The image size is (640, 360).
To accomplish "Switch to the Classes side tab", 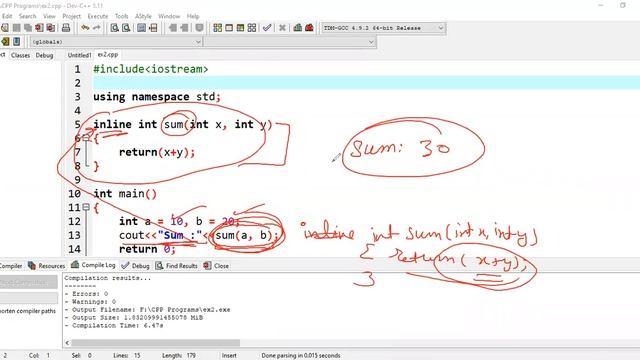I will pyautogui.click(x=20, y=55).
